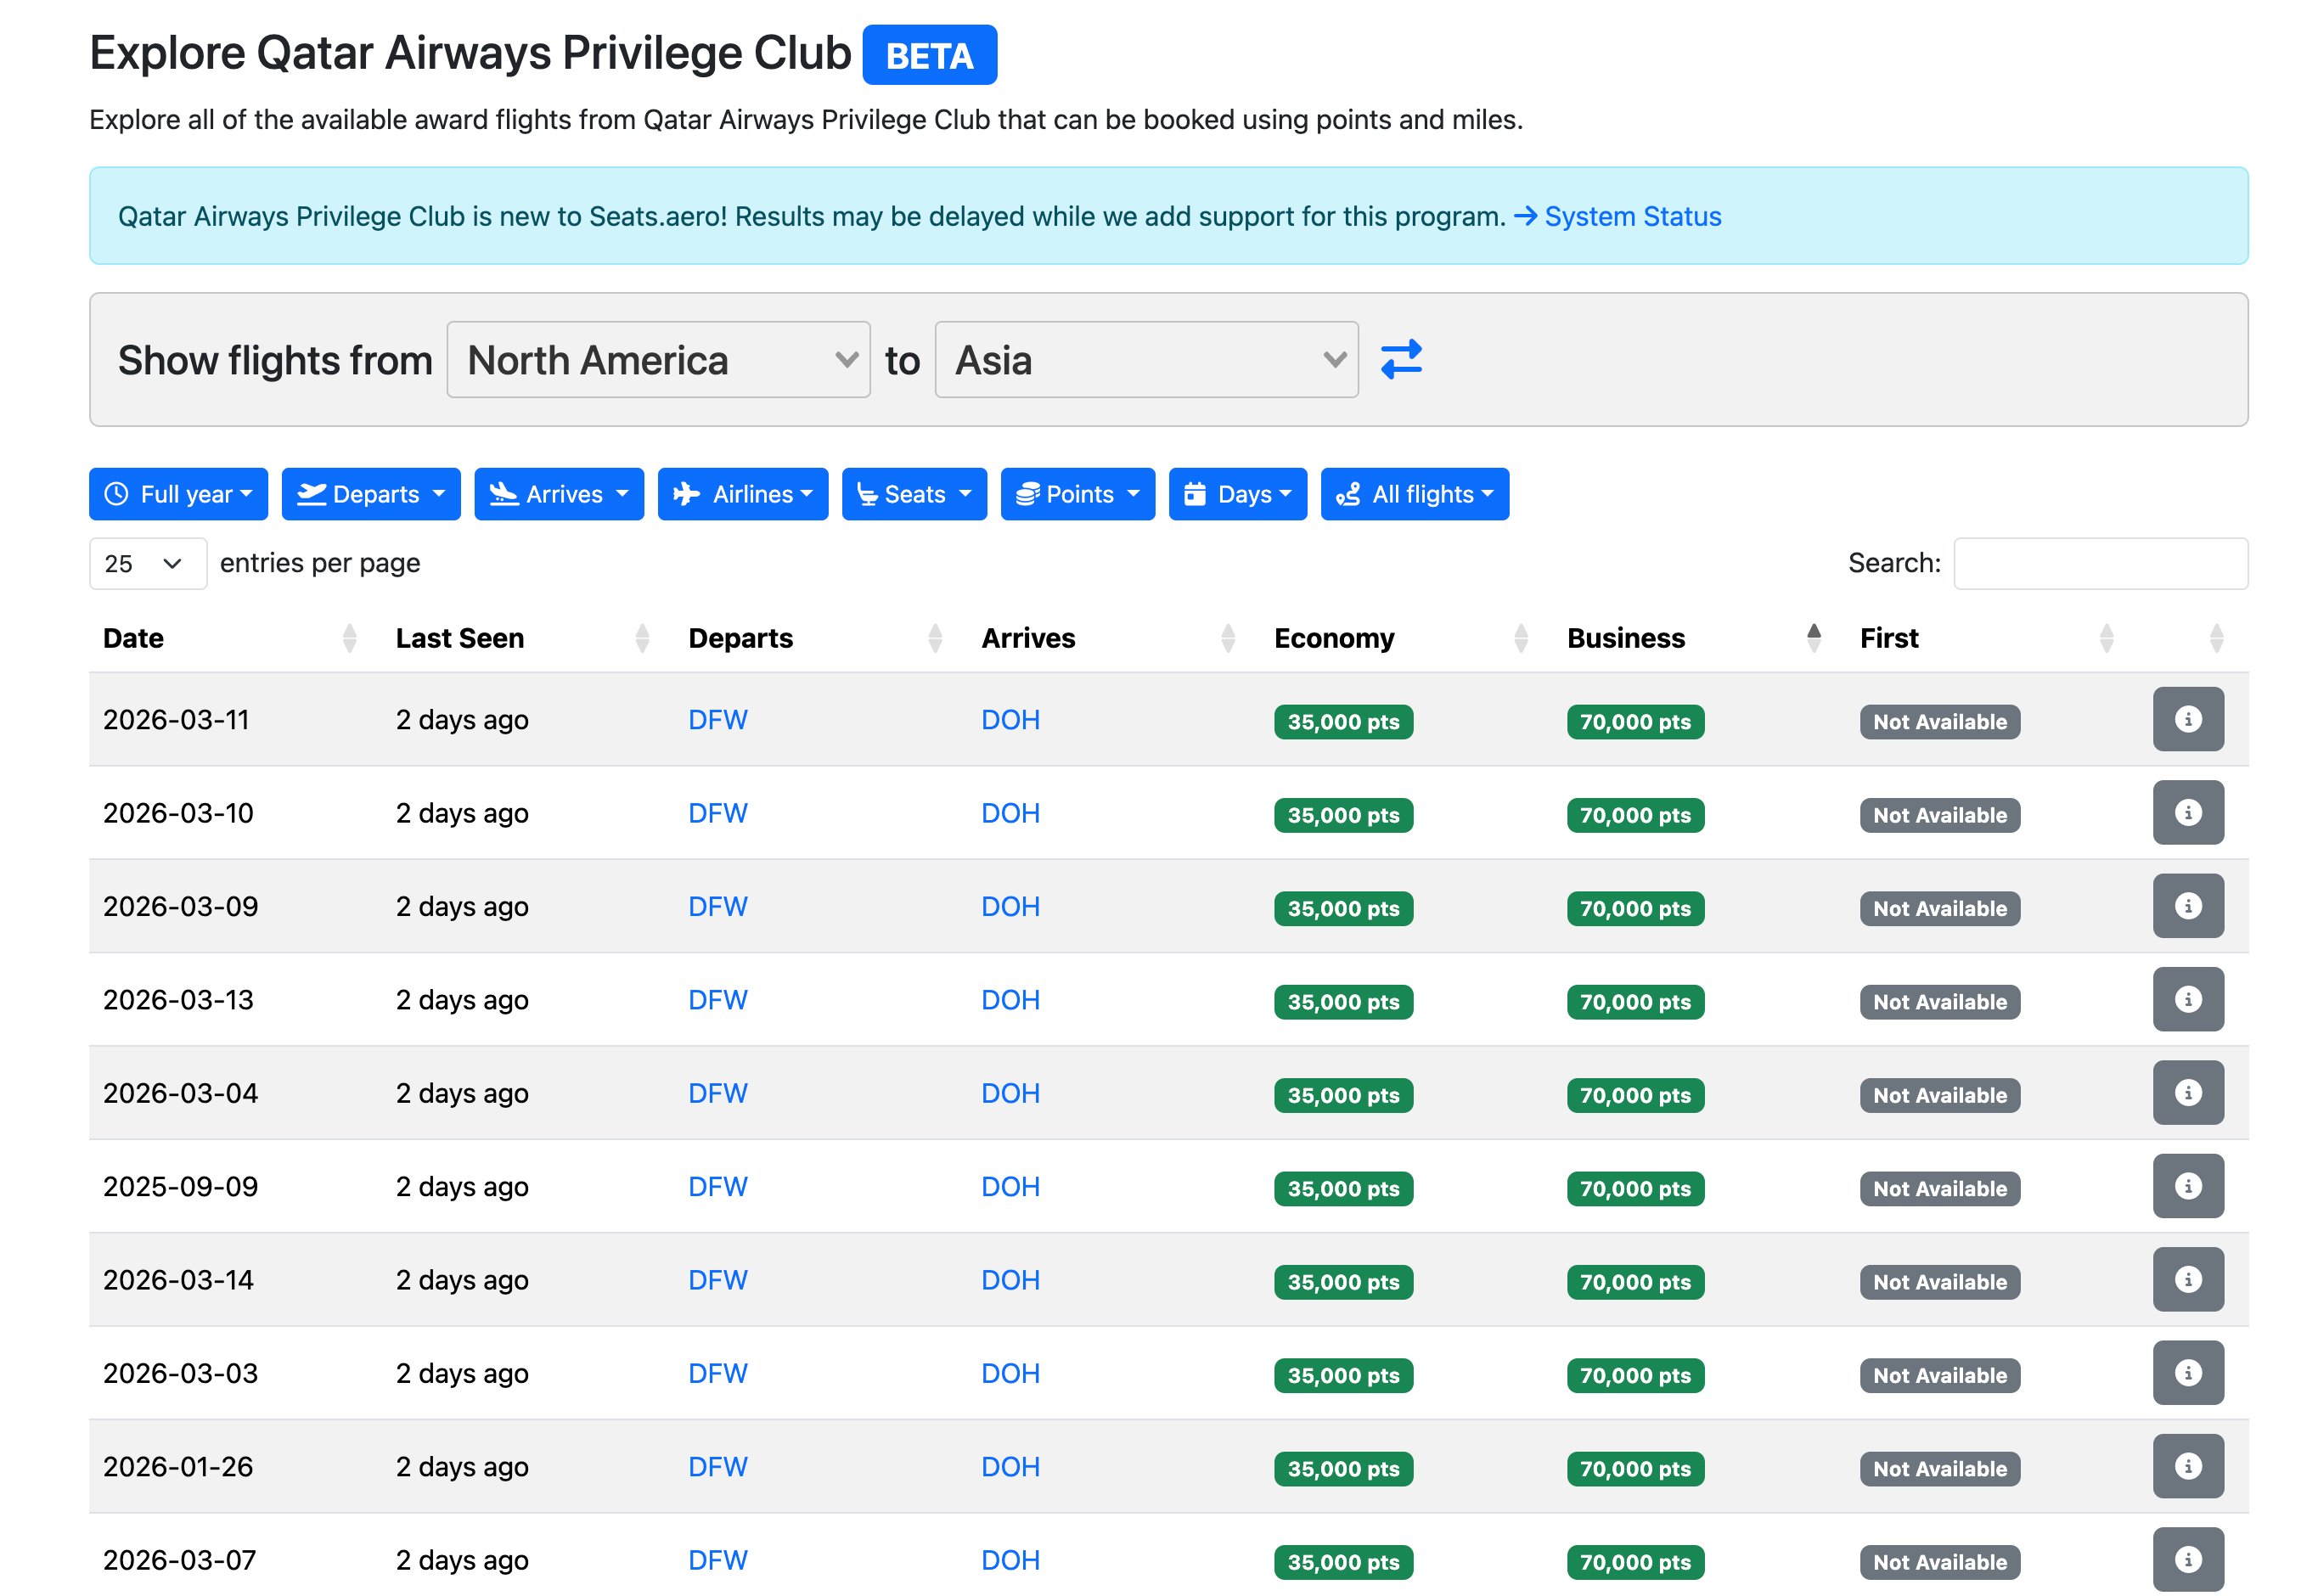Follow the System Status link

click(1631, 216)
